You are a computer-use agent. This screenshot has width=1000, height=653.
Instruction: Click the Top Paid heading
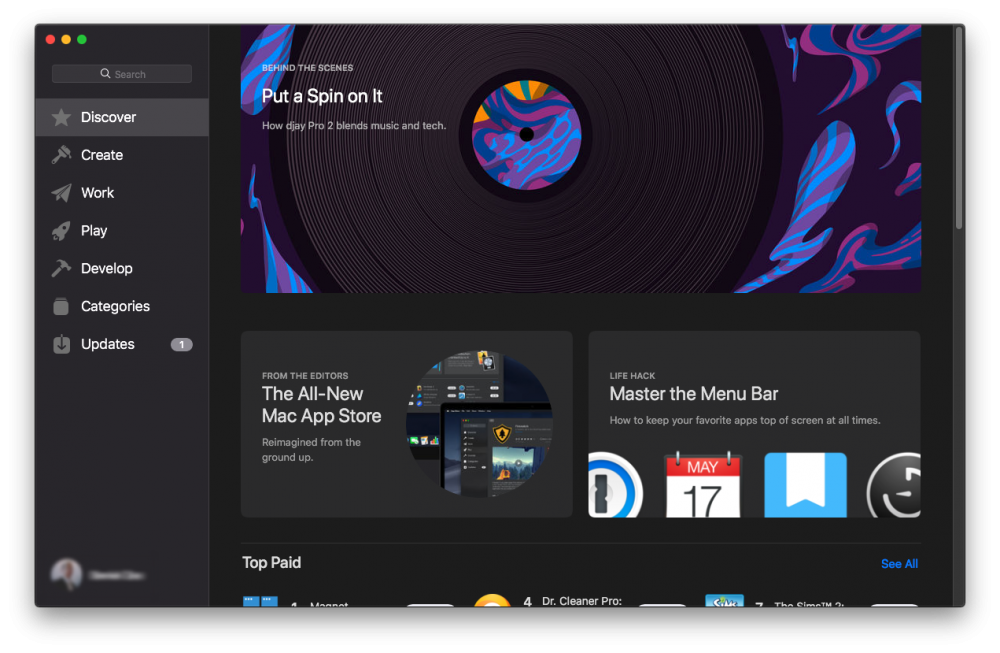tap(272, 562)
